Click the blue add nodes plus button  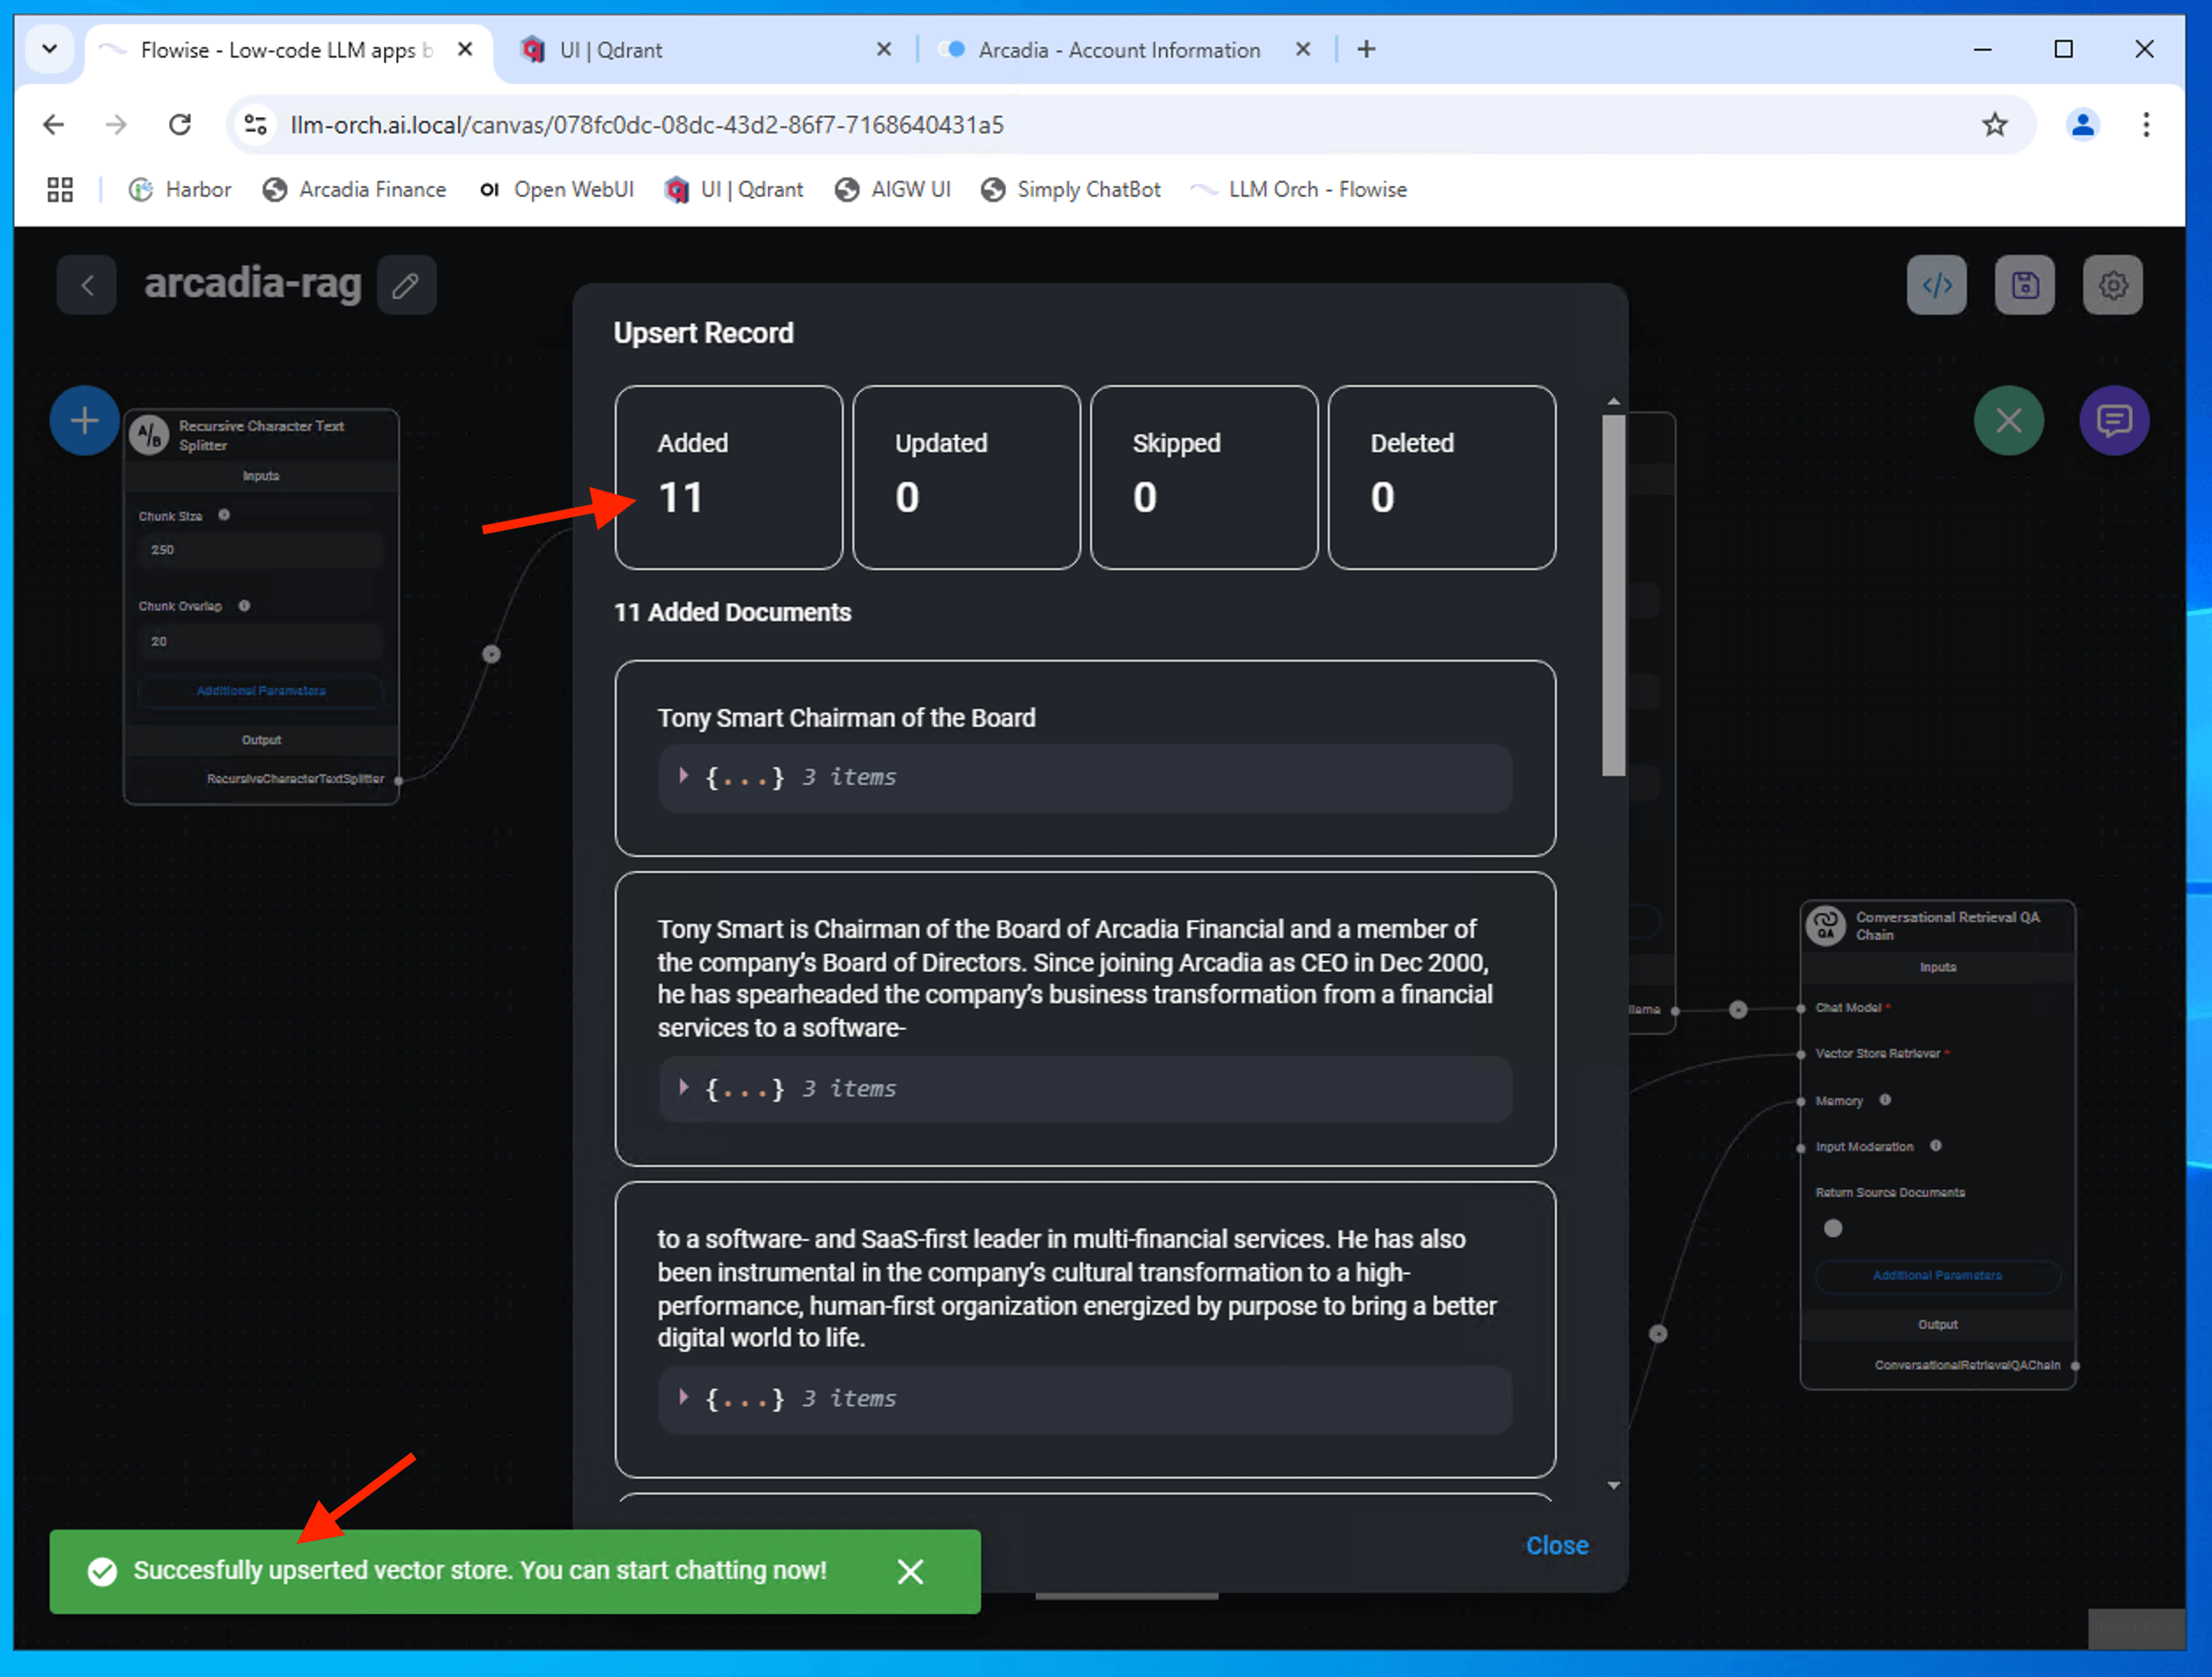(x=85, y=421)
